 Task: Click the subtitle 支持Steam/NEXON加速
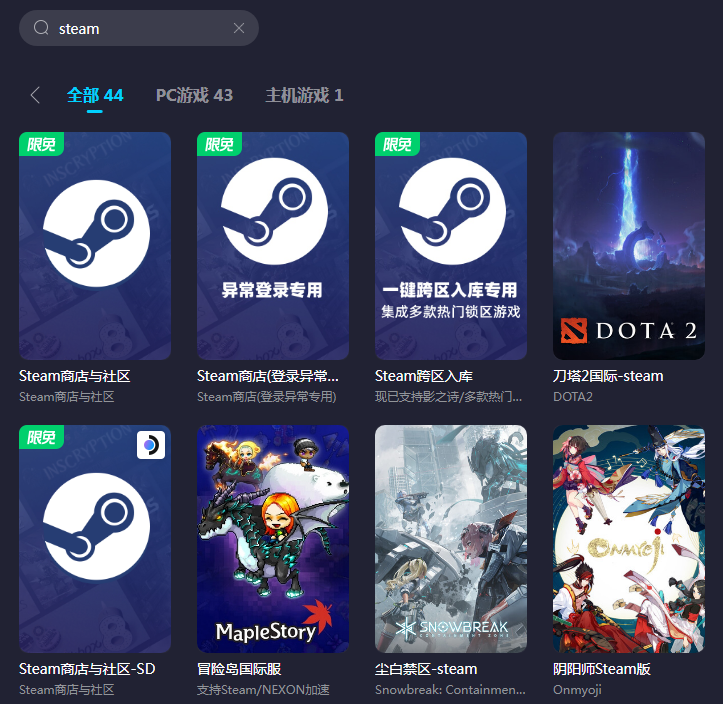pyautogui.click(x=263, y=690)
